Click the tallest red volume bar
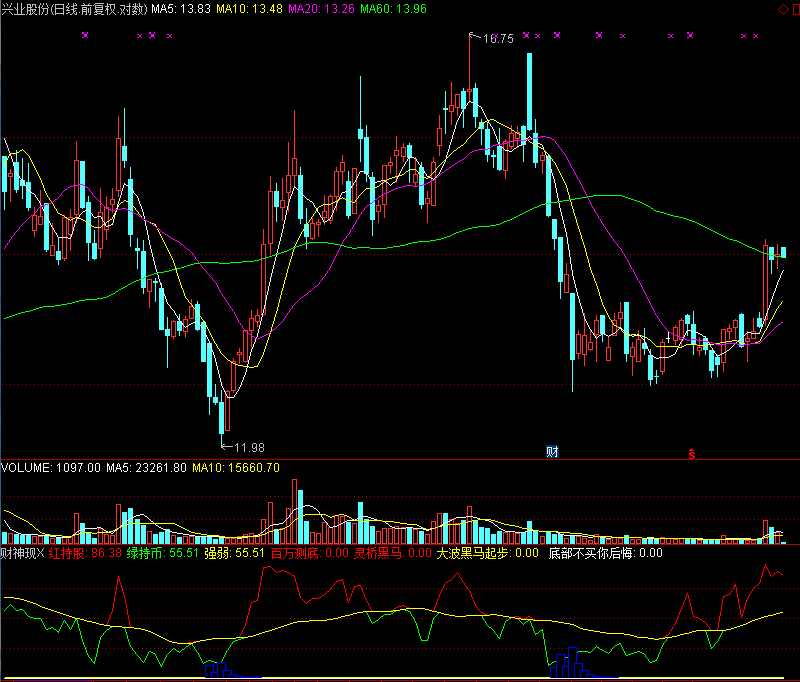 295,511
